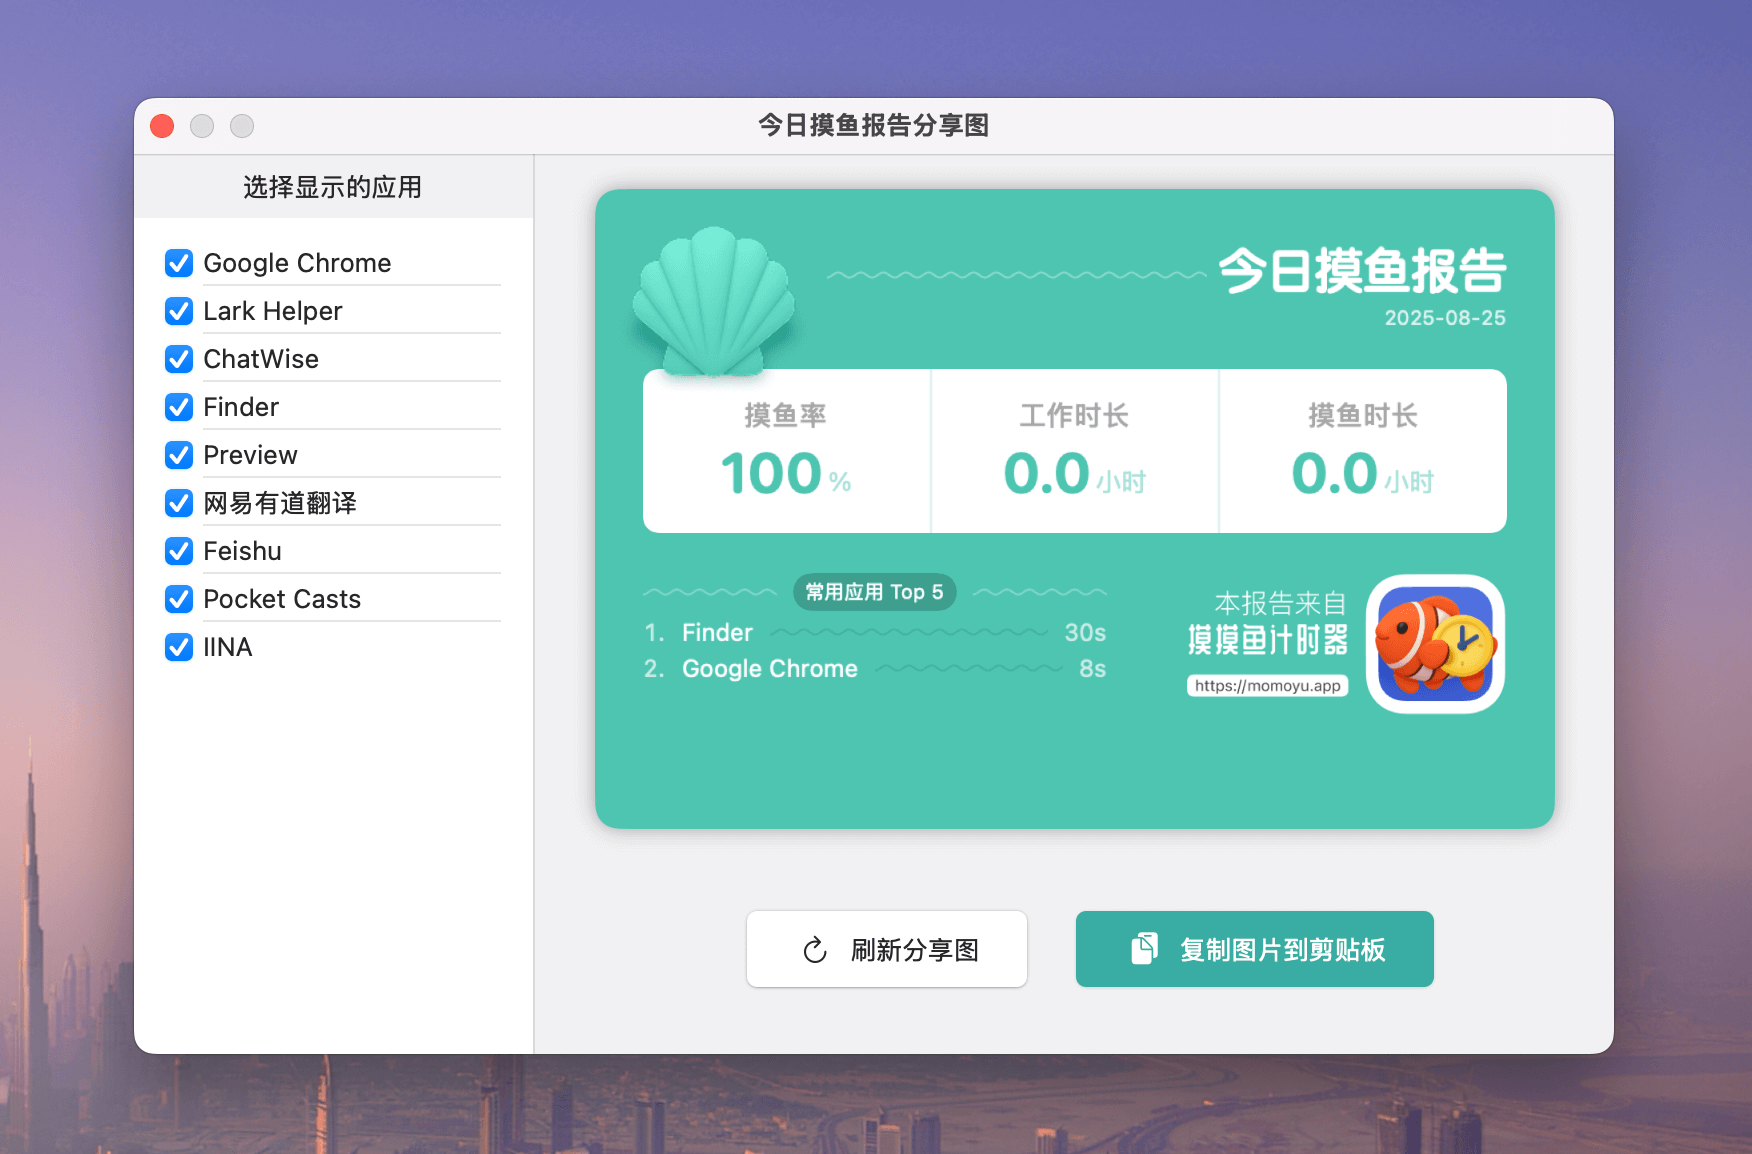
Task: Click the https://momoyu.app link tag
Action: pyautogui.click(x=1267, y=685)
